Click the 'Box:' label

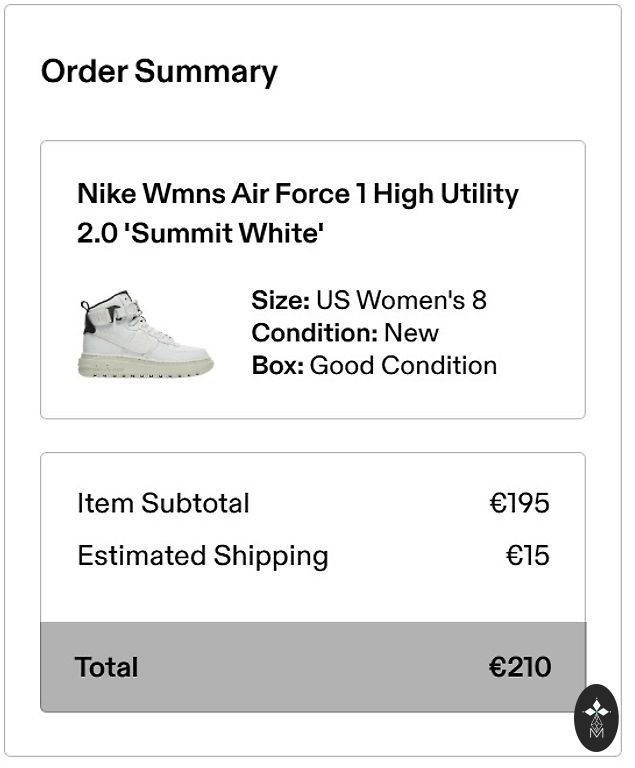pos(277,365)
